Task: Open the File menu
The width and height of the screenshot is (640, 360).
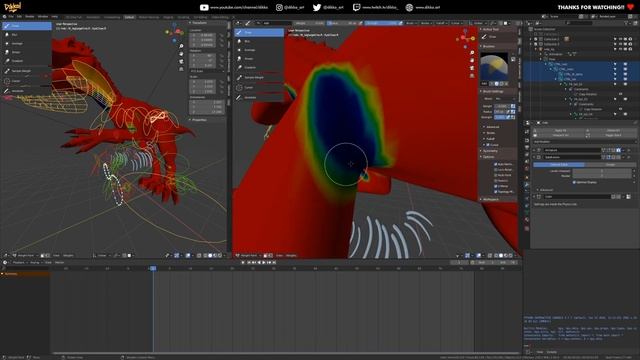Action: 11,17
